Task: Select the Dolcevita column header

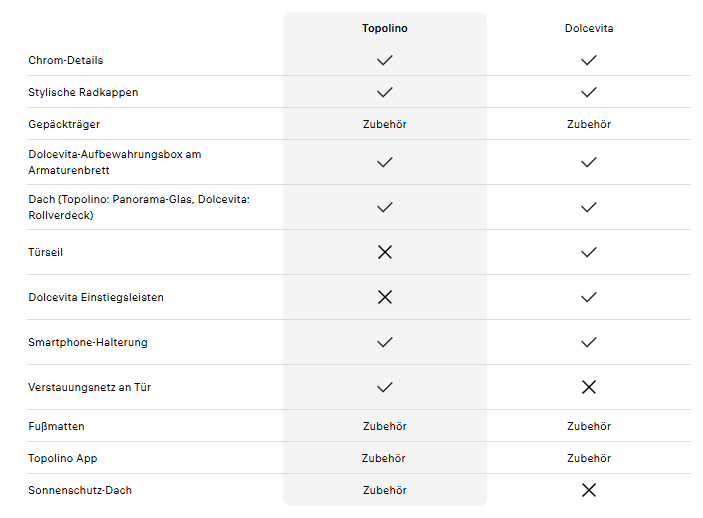Action: 589,28
